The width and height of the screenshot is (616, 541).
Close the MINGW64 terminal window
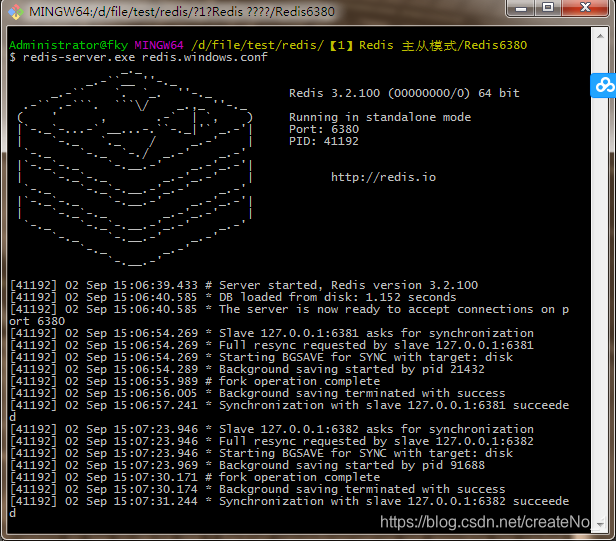tap(585, 8)
